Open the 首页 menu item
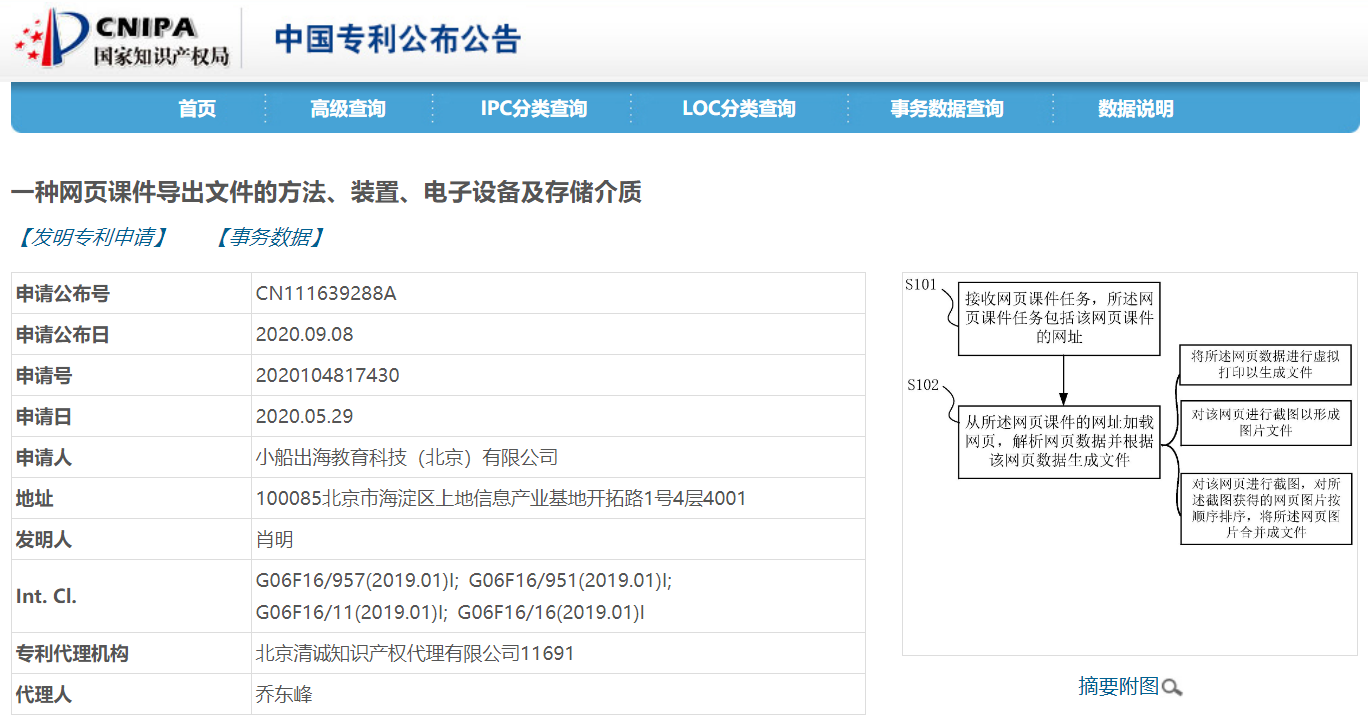Image resolution: width=1368 pixels, height=723 pixels. [197, 109]
